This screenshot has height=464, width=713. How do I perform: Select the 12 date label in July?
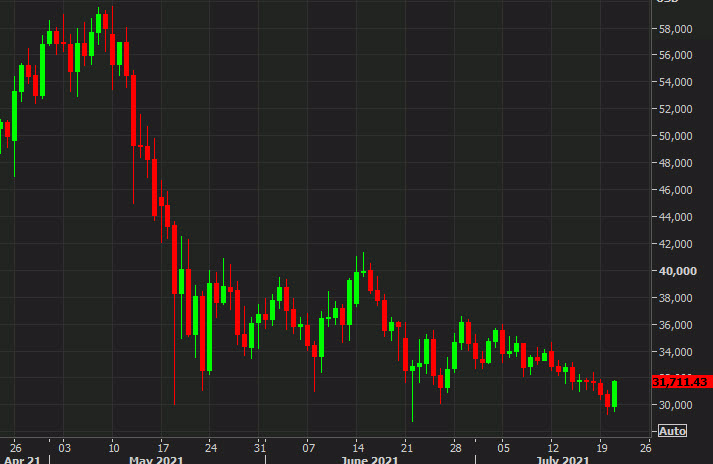(x=553, y=448)
